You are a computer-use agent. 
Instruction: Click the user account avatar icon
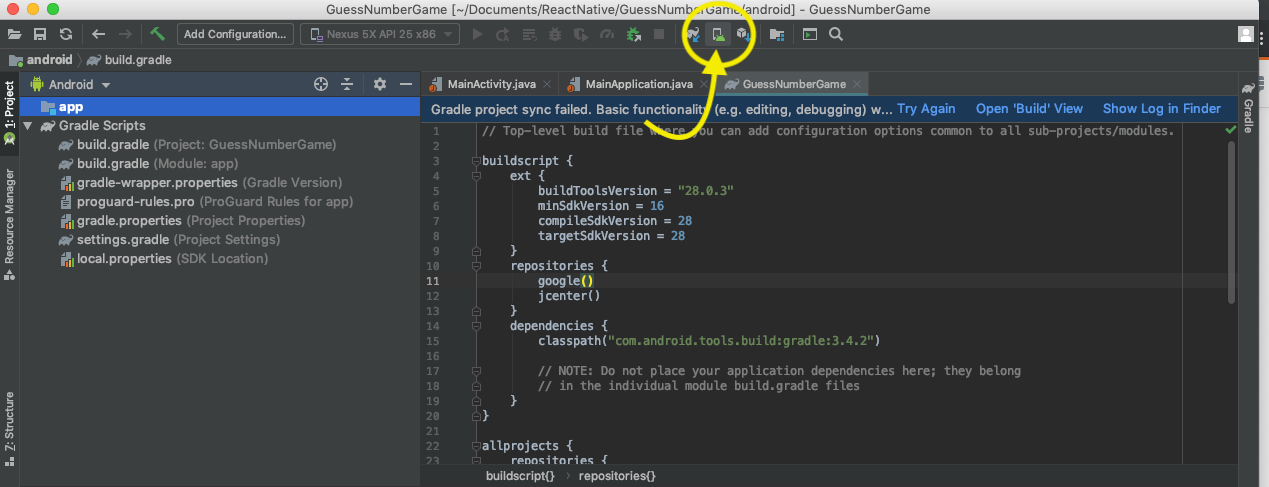point(1246,34)
